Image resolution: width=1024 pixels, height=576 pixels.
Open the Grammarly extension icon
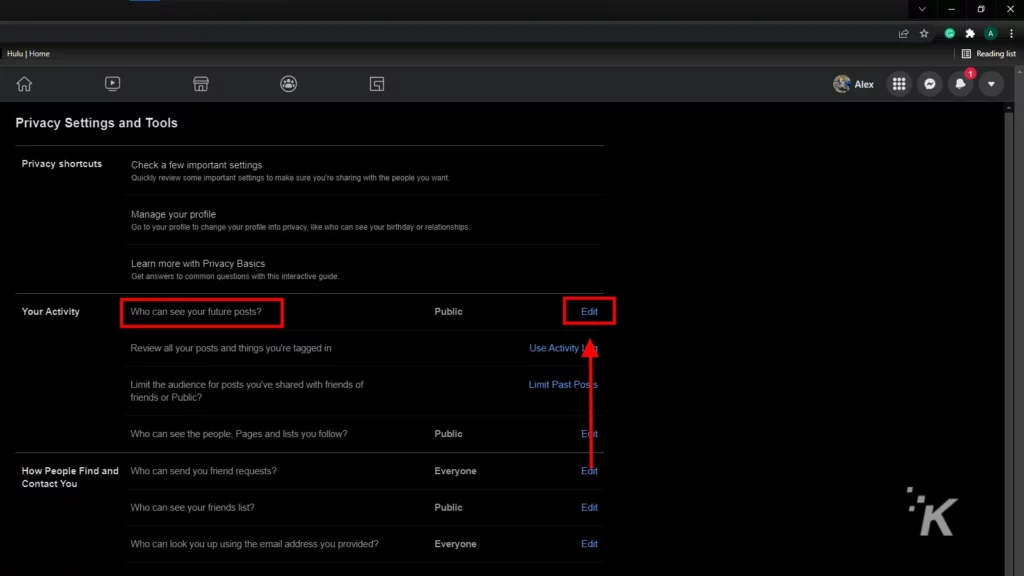[x=950, y=33]
